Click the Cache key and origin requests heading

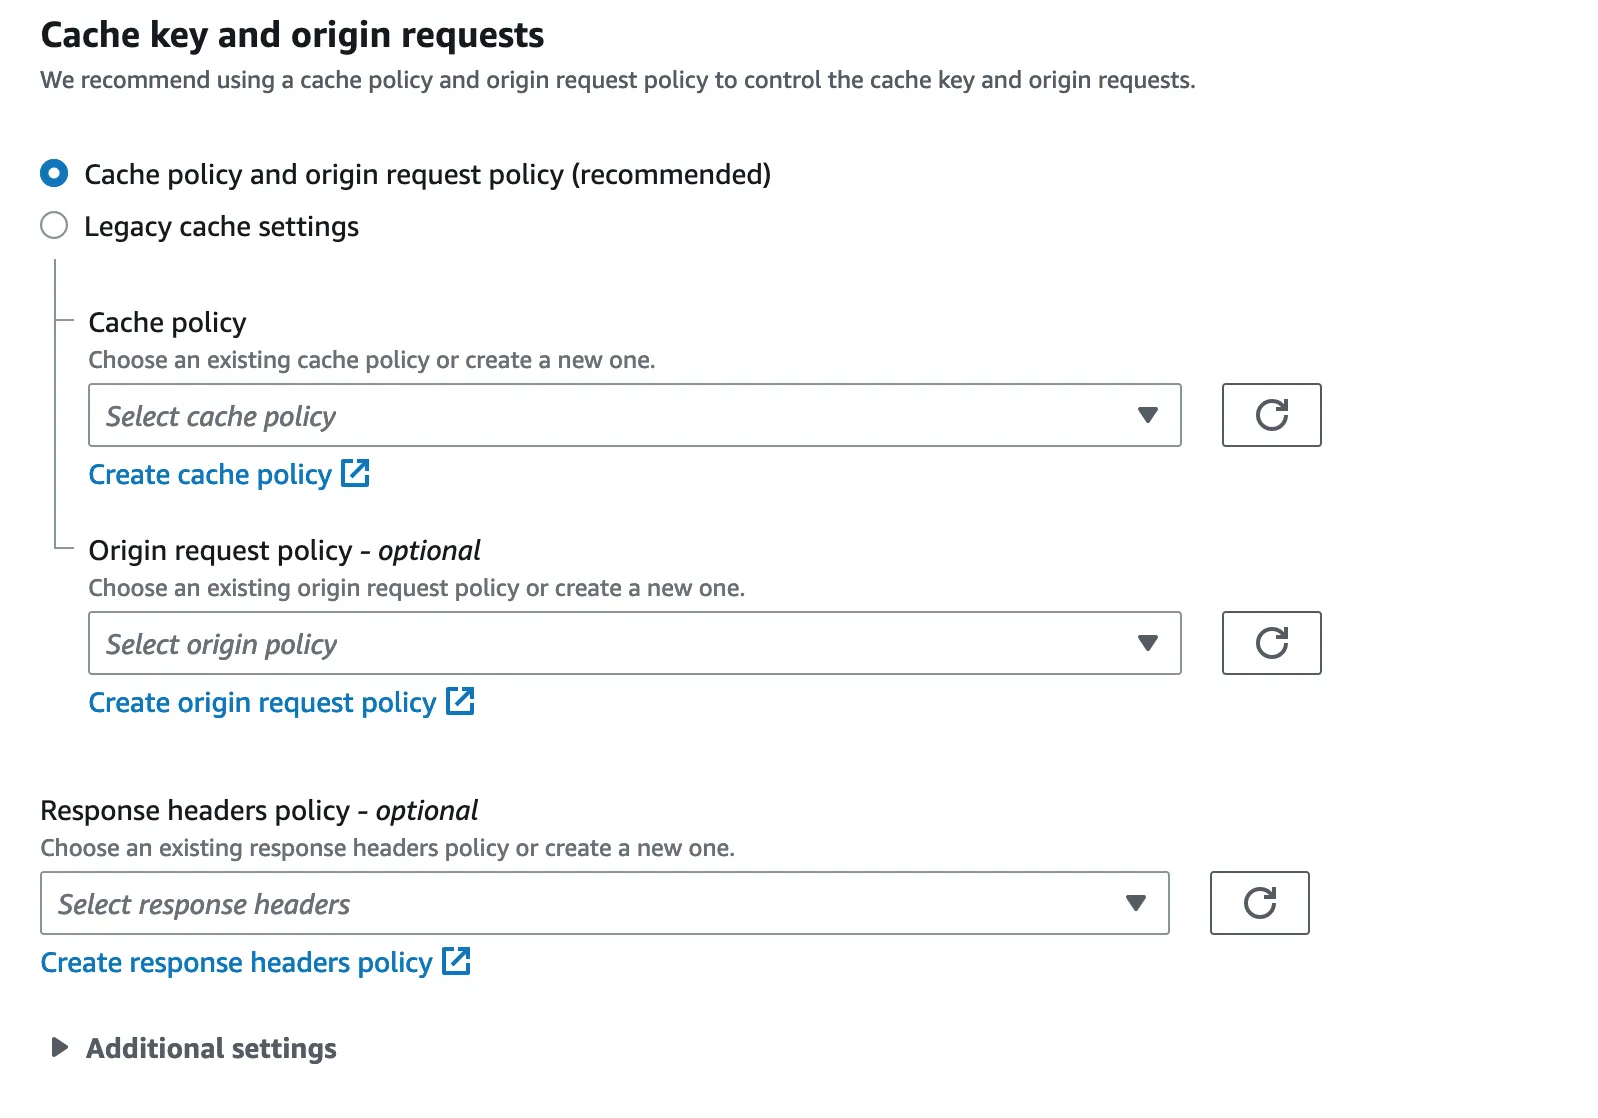(292, 35)
